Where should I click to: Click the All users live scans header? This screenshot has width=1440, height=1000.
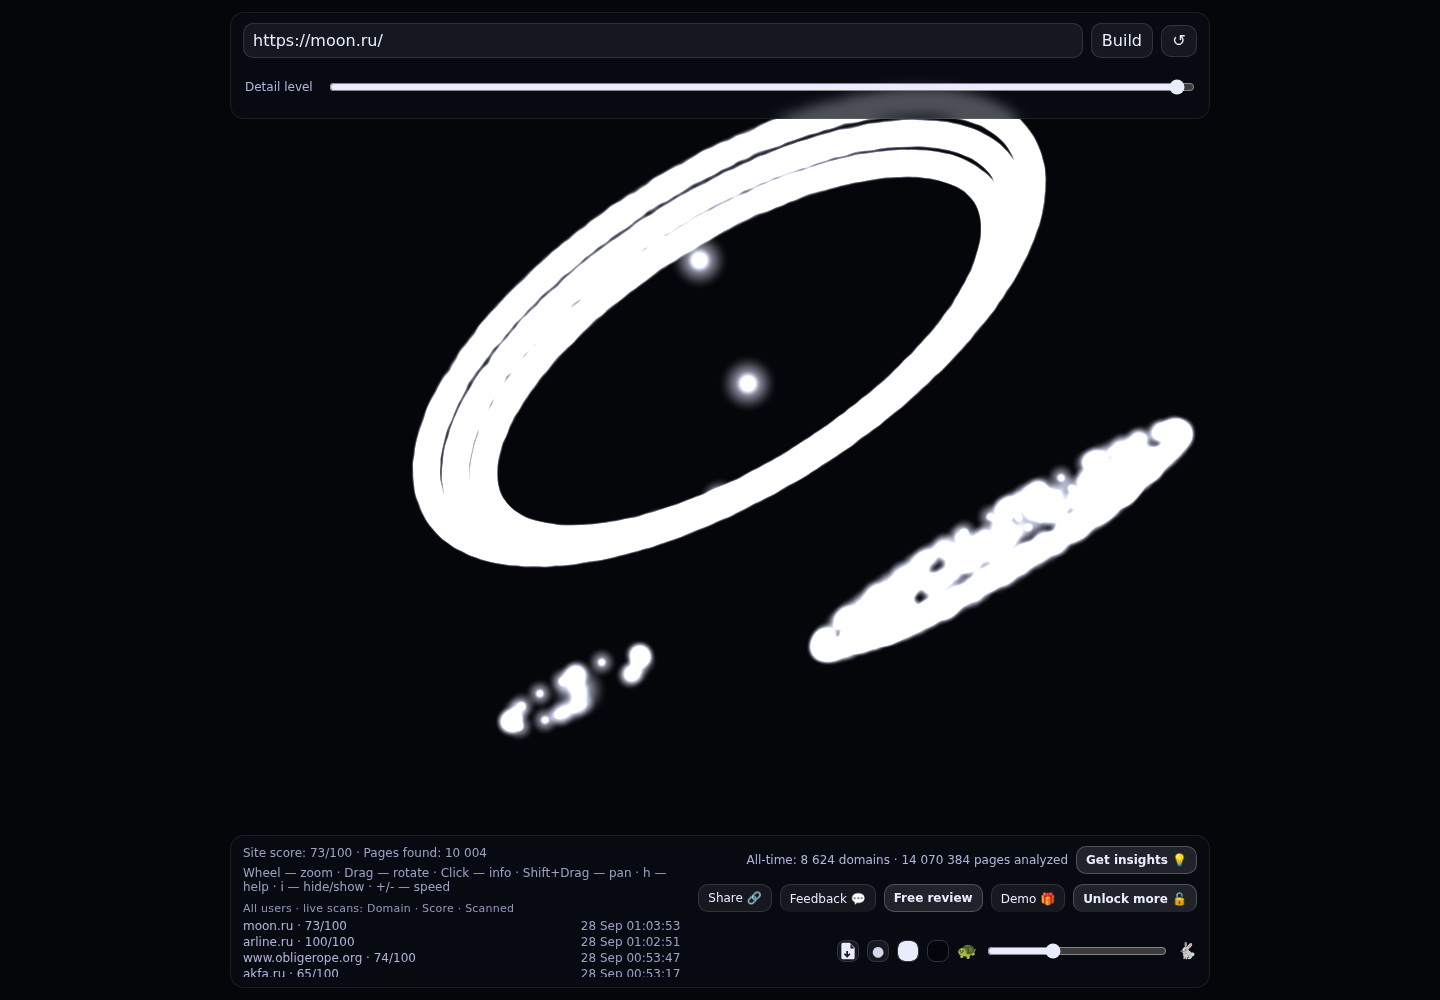pyautogui.click(x=378, y=908)
